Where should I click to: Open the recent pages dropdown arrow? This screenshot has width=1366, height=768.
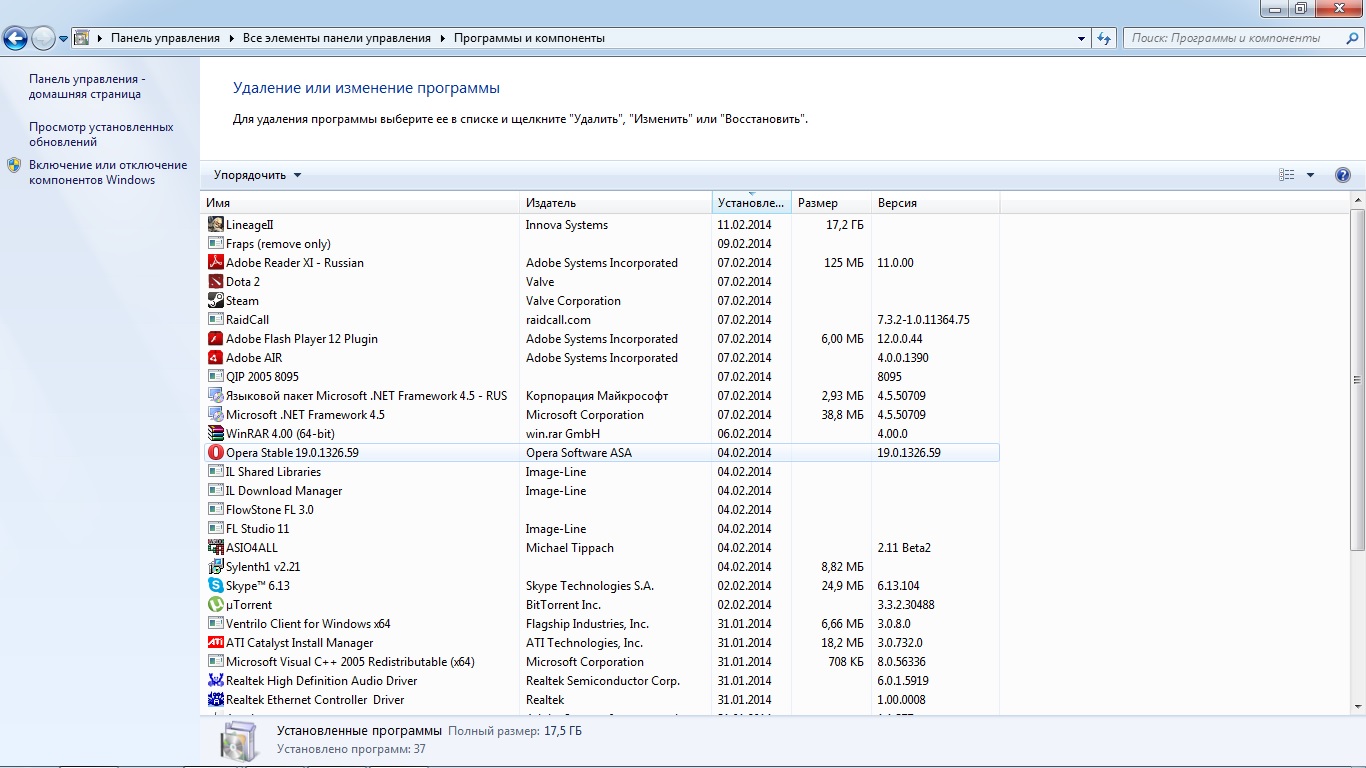click(64, 39)
